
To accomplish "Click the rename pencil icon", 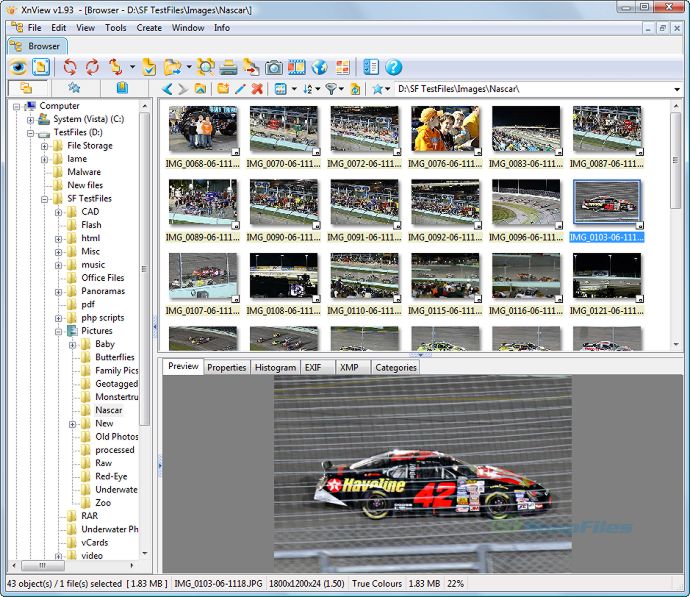I will click(240, 89).
